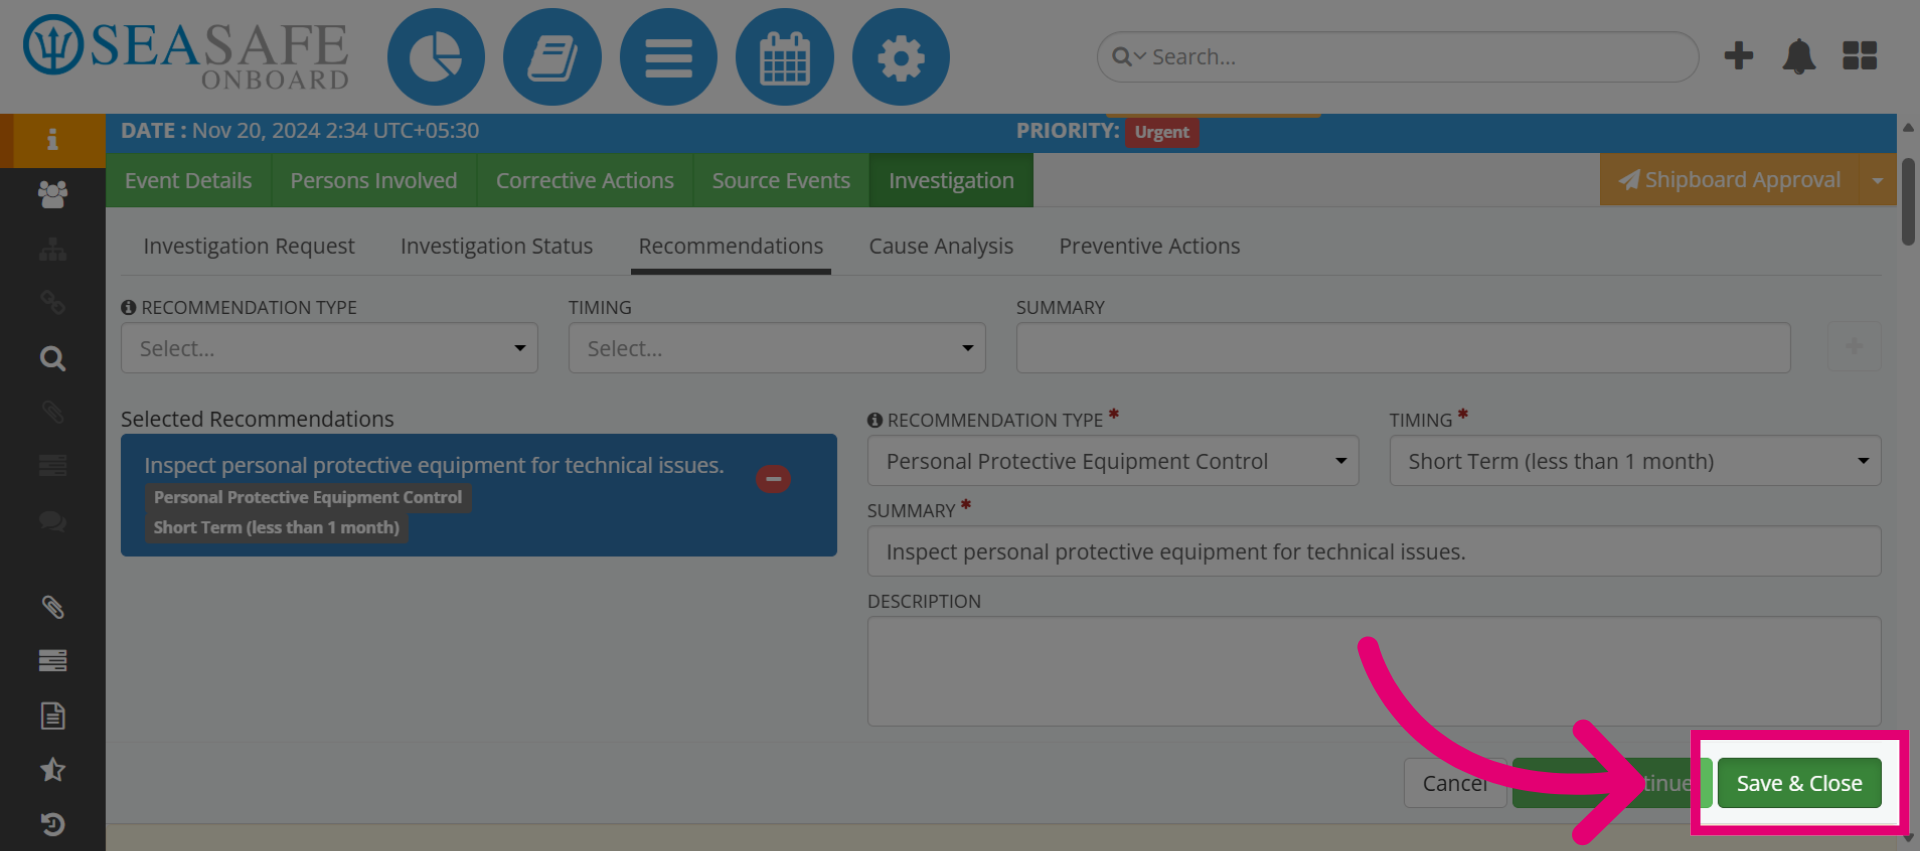Click the date 'Nov 20, 2024 2:34 UTC+05:30'
Image resolution: width=1920 pixels, height=851 pixels.
pos(335,131)
